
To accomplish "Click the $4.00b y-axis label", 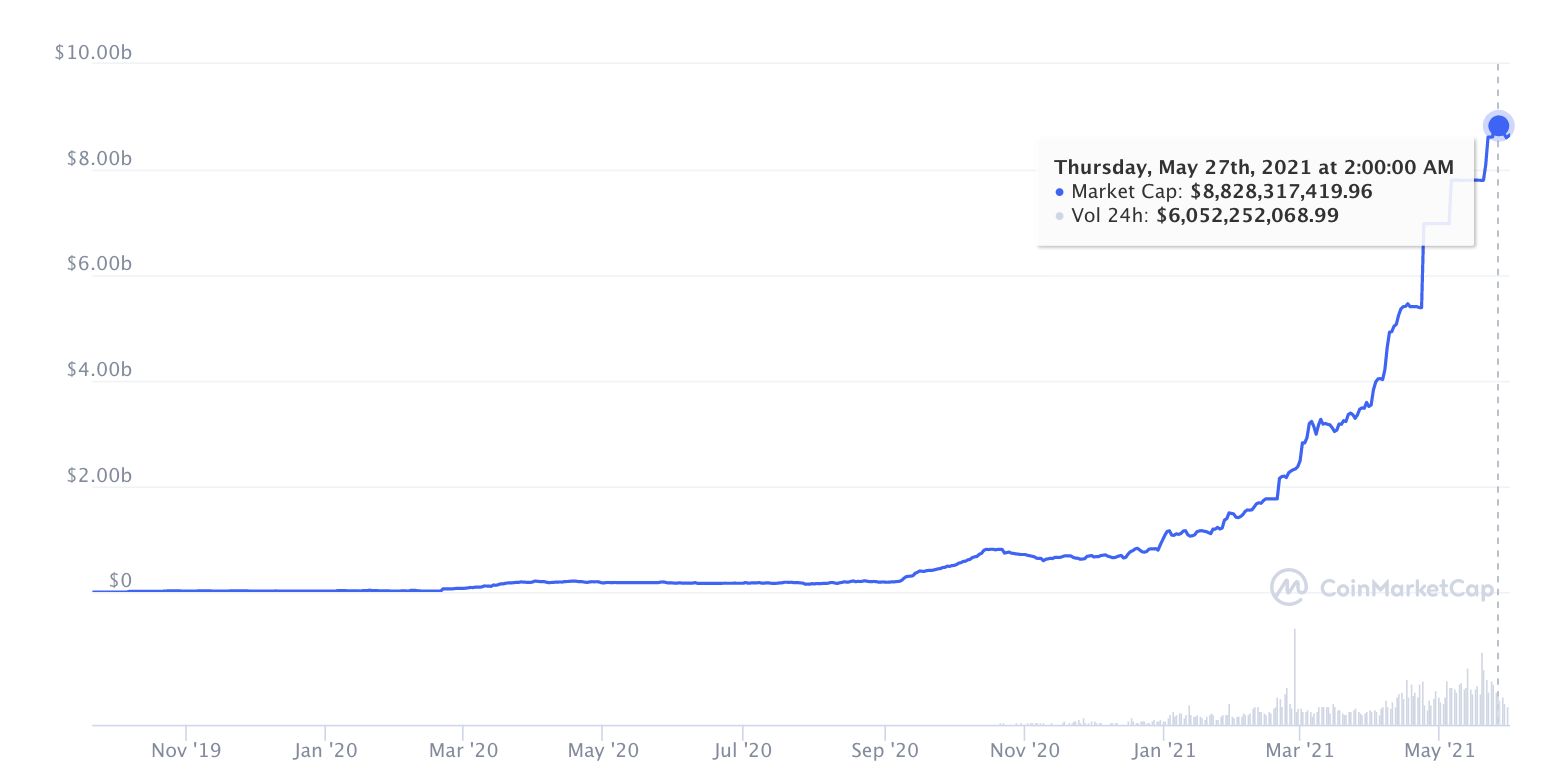I will click(98, 370).
